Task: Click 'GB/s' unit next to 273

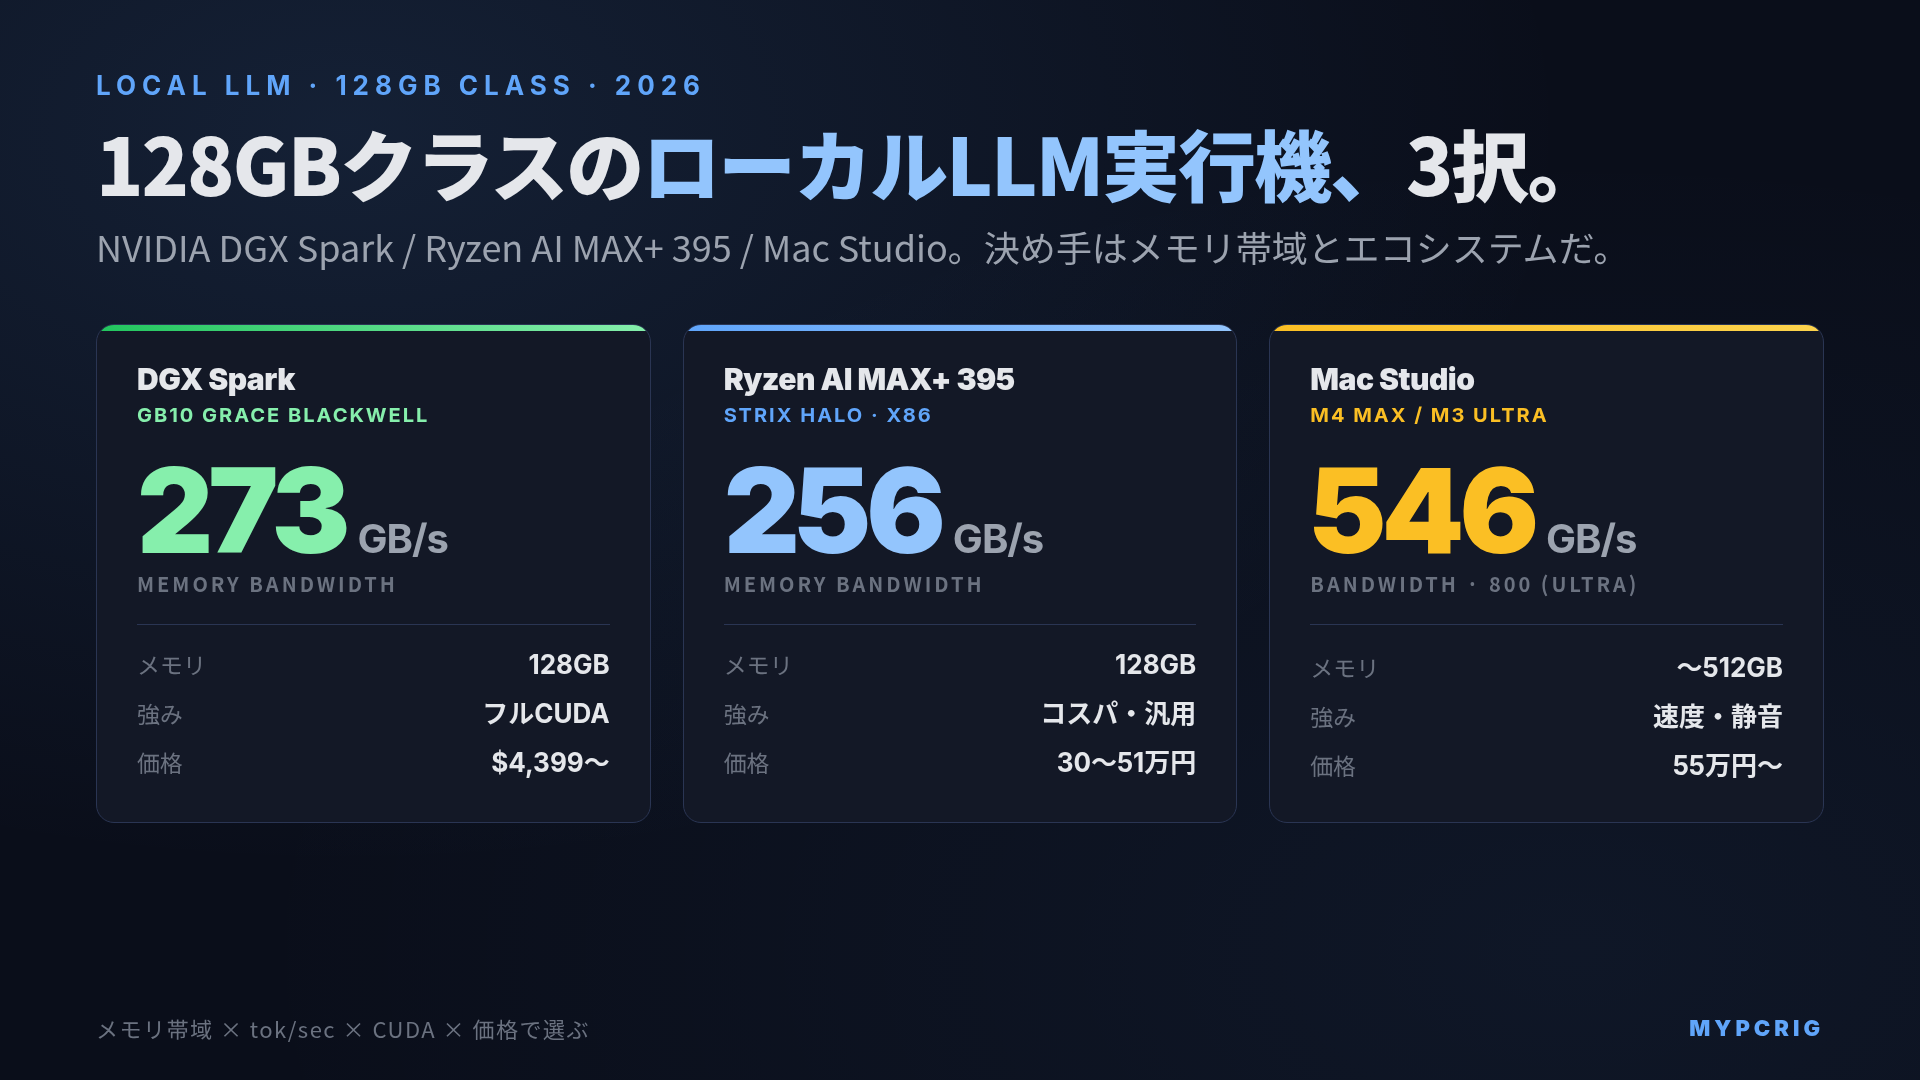Action: 403,539
